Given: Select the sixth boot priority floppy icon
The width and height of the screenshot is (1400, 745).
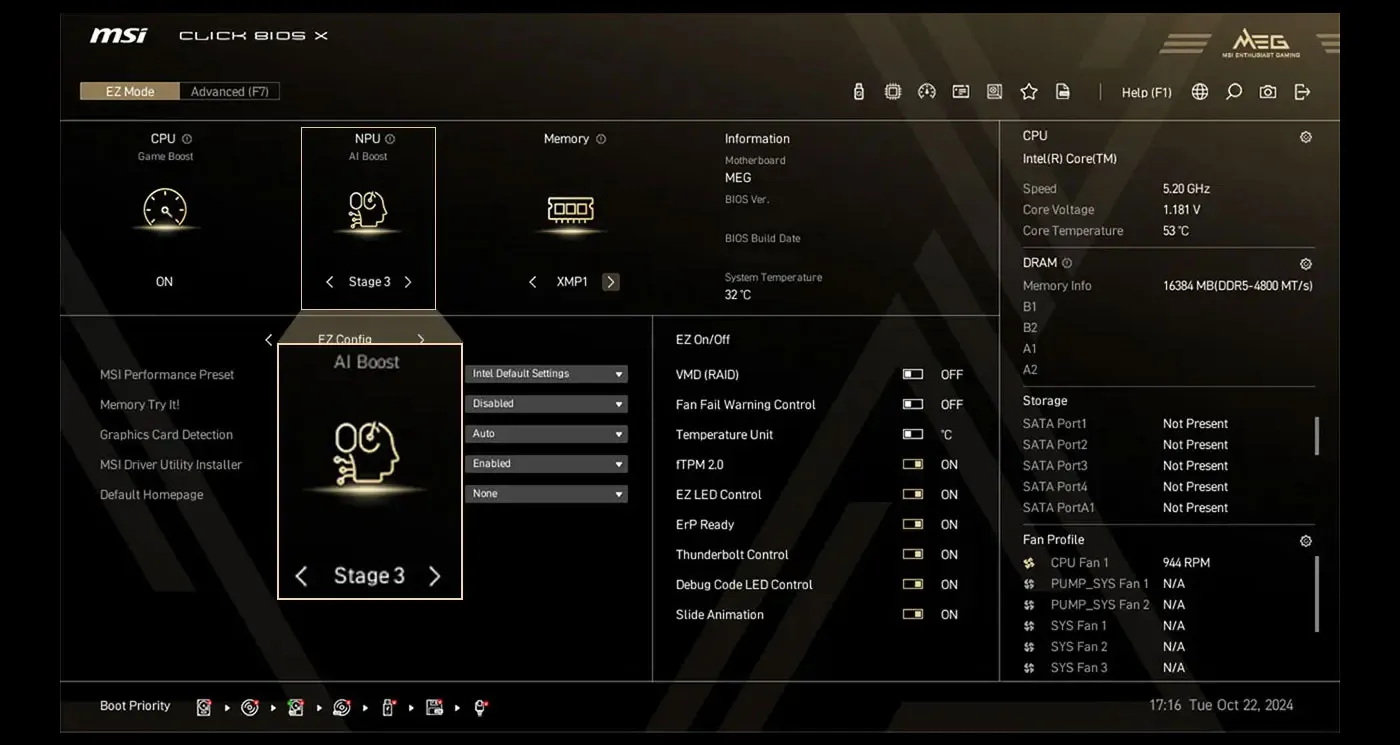Looking at the screenshot, I should [434, 707].
